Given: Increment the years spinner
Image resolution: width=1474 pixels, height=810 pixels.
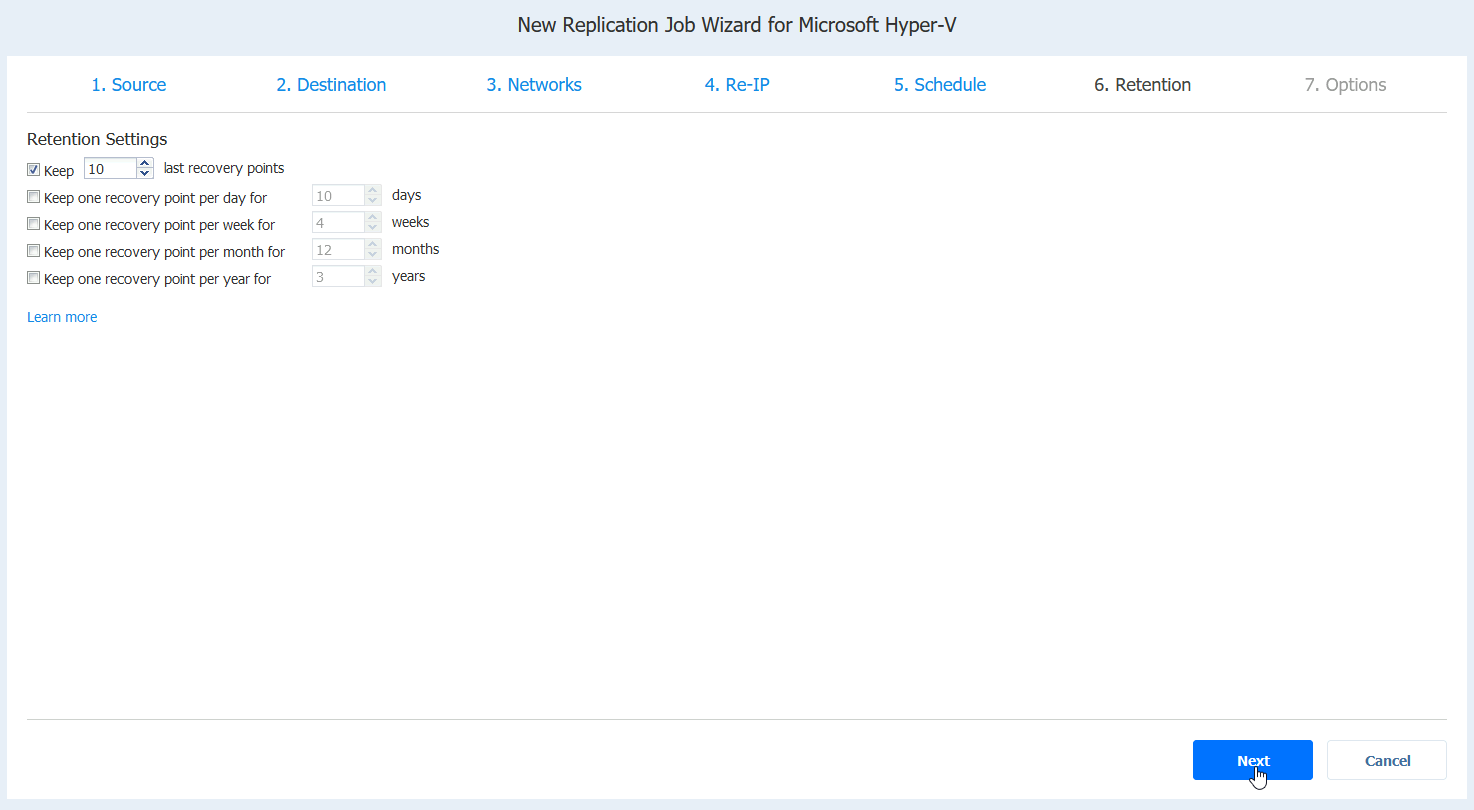Looking at the screenshot, I should click(373, 272).
